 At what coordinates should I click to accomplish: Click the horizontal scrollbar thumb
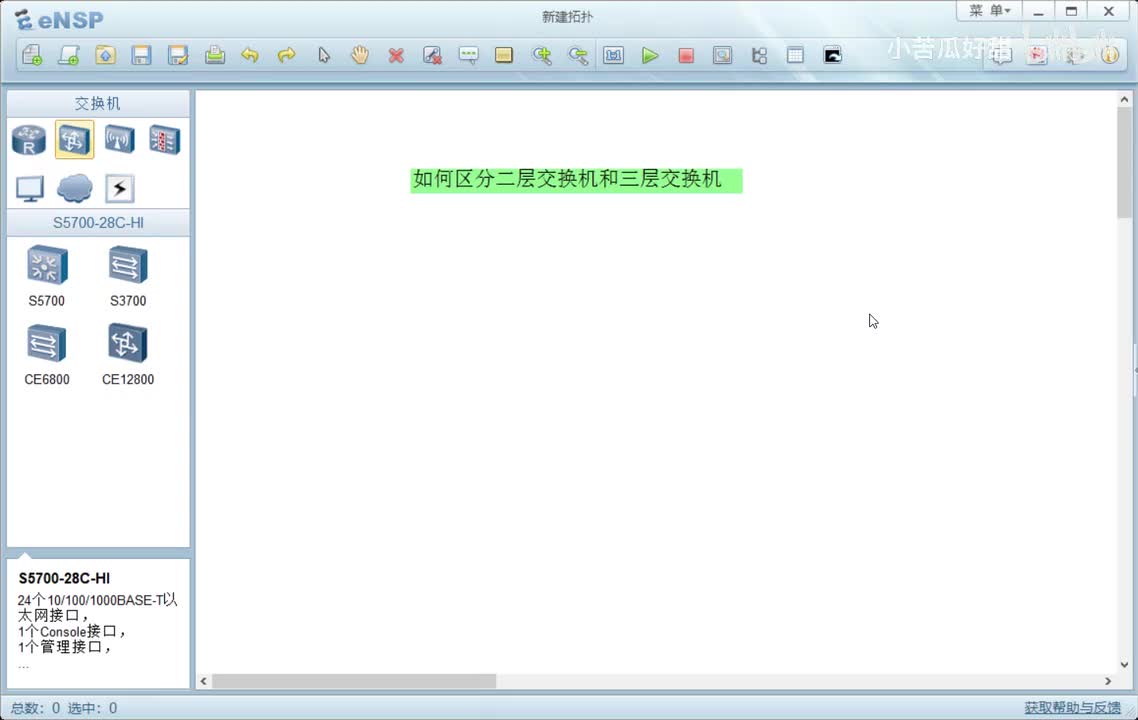[x=354, y=681]
